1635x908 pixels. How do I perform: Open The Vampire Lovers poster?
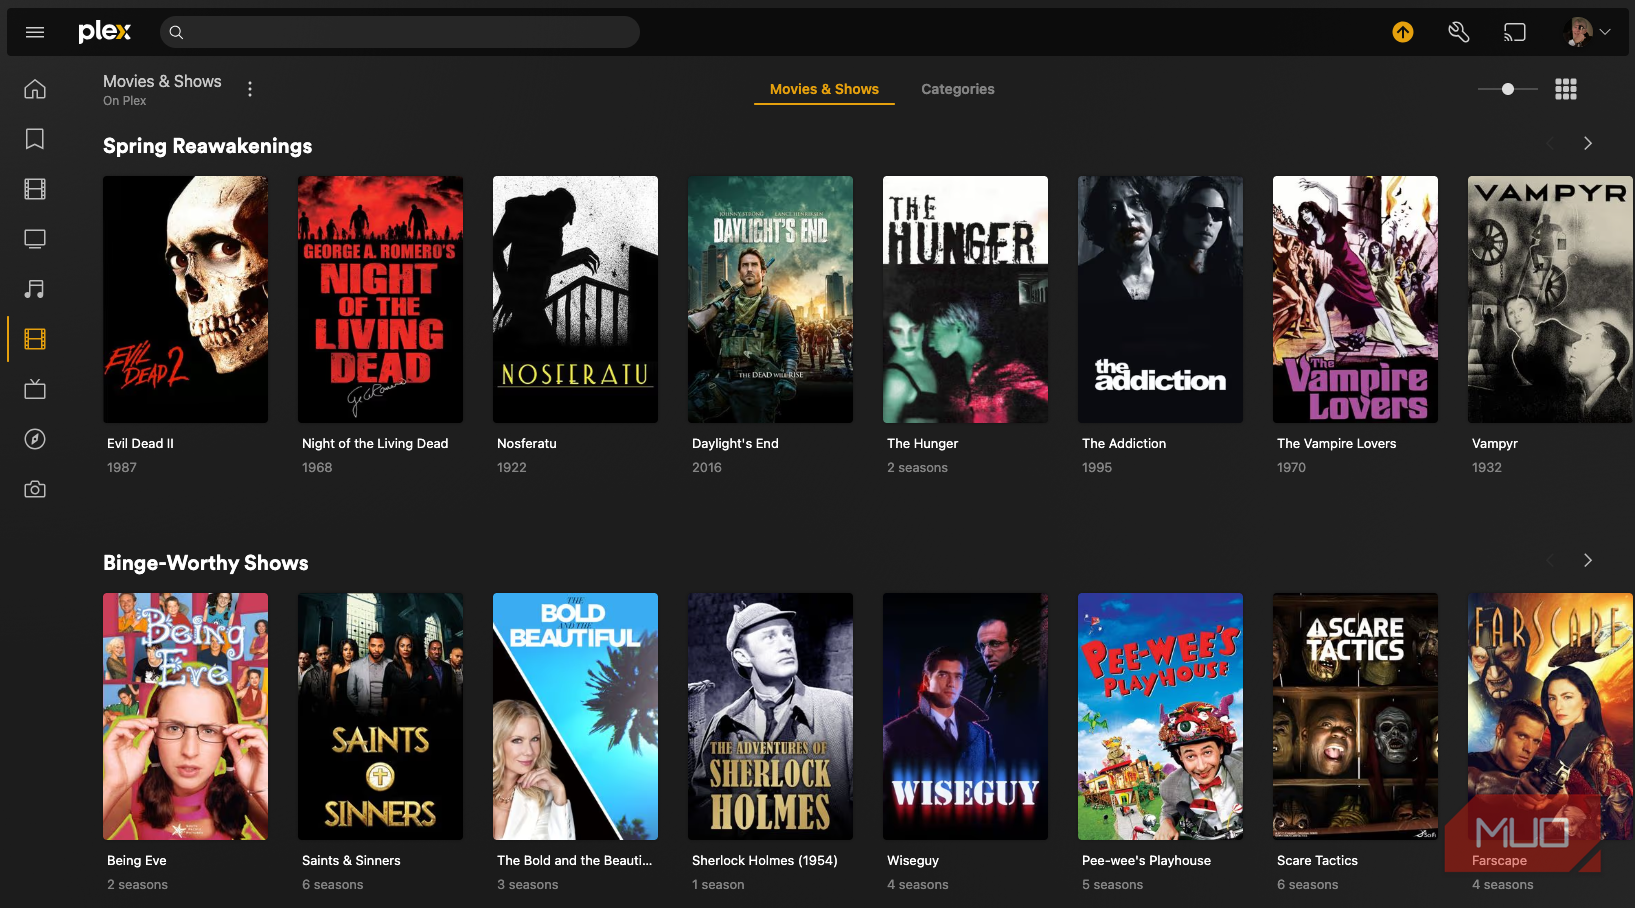(1355, 299)
